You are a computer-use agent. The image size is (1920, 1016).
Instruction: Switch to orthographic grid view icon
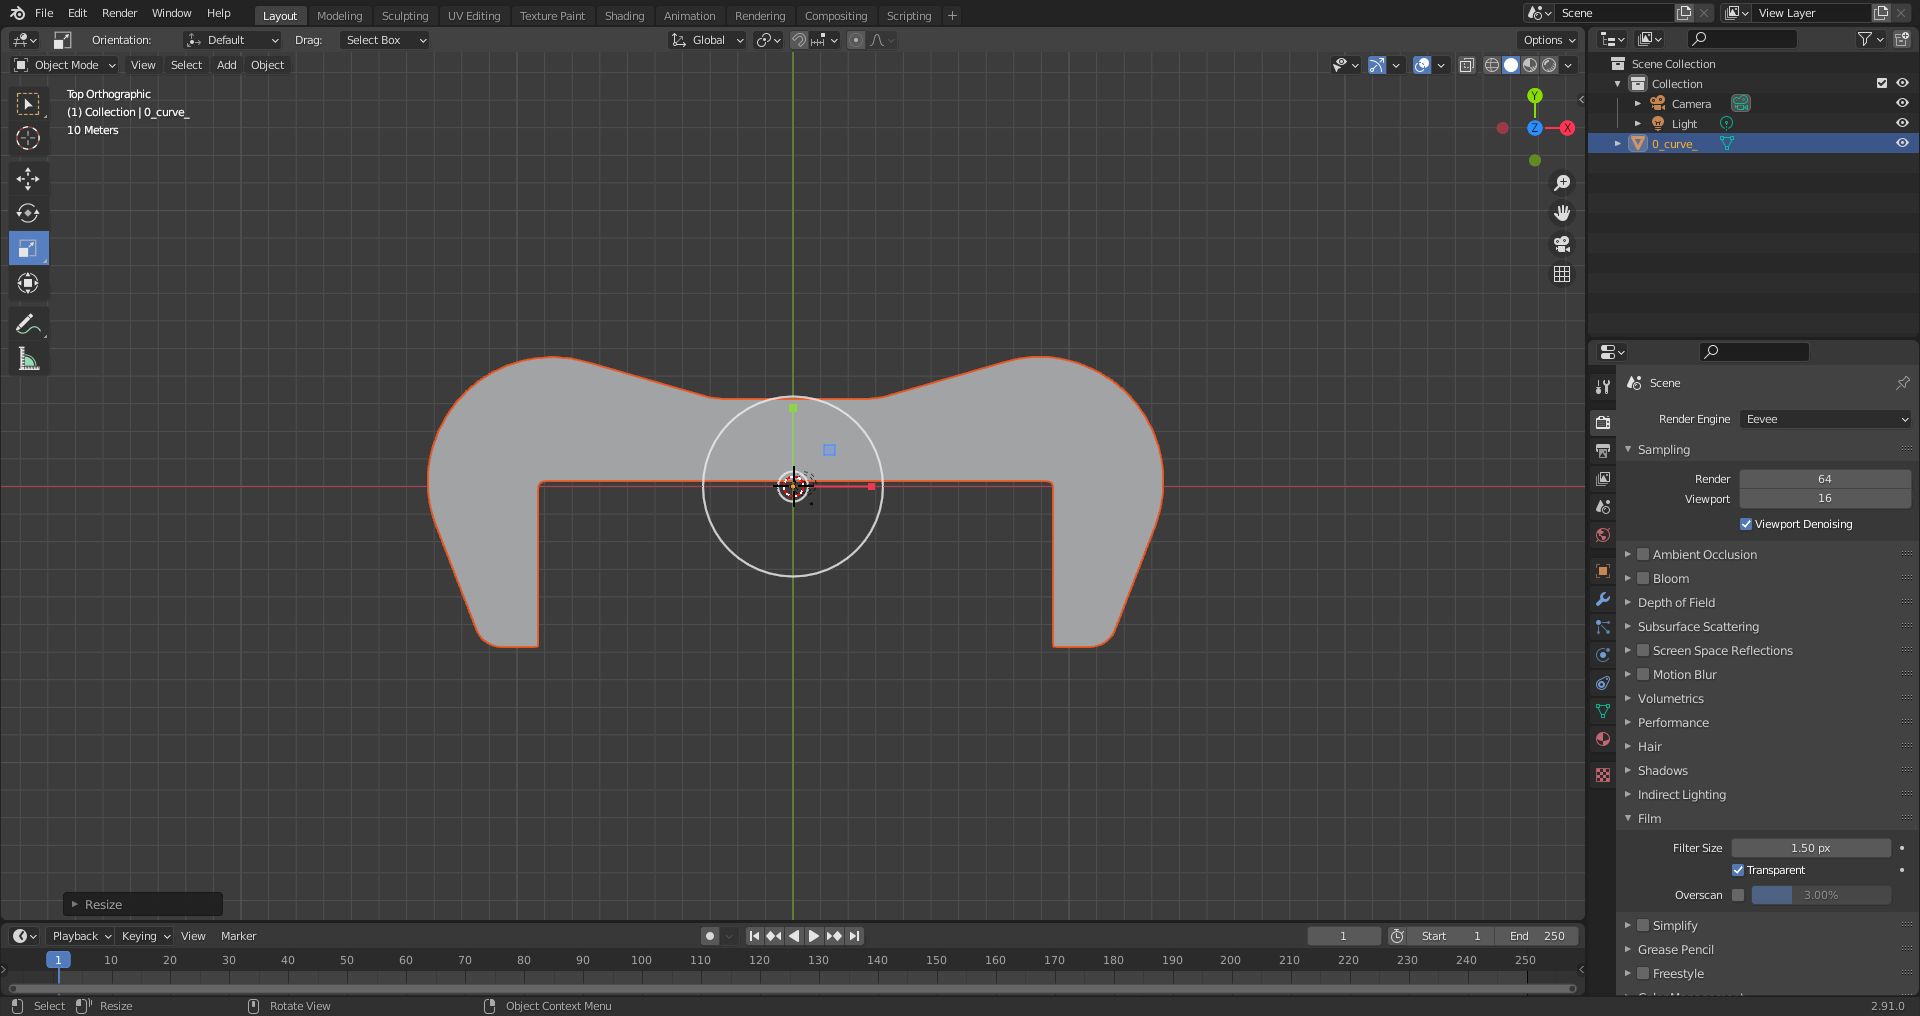coord(1562,274)
